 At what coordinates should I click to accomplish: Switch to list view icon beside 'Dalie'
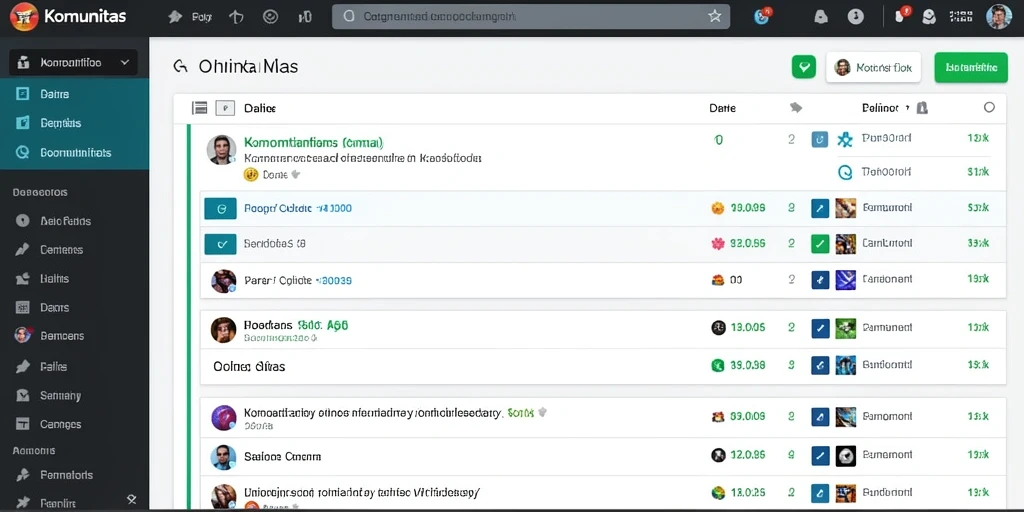[200, 108]
